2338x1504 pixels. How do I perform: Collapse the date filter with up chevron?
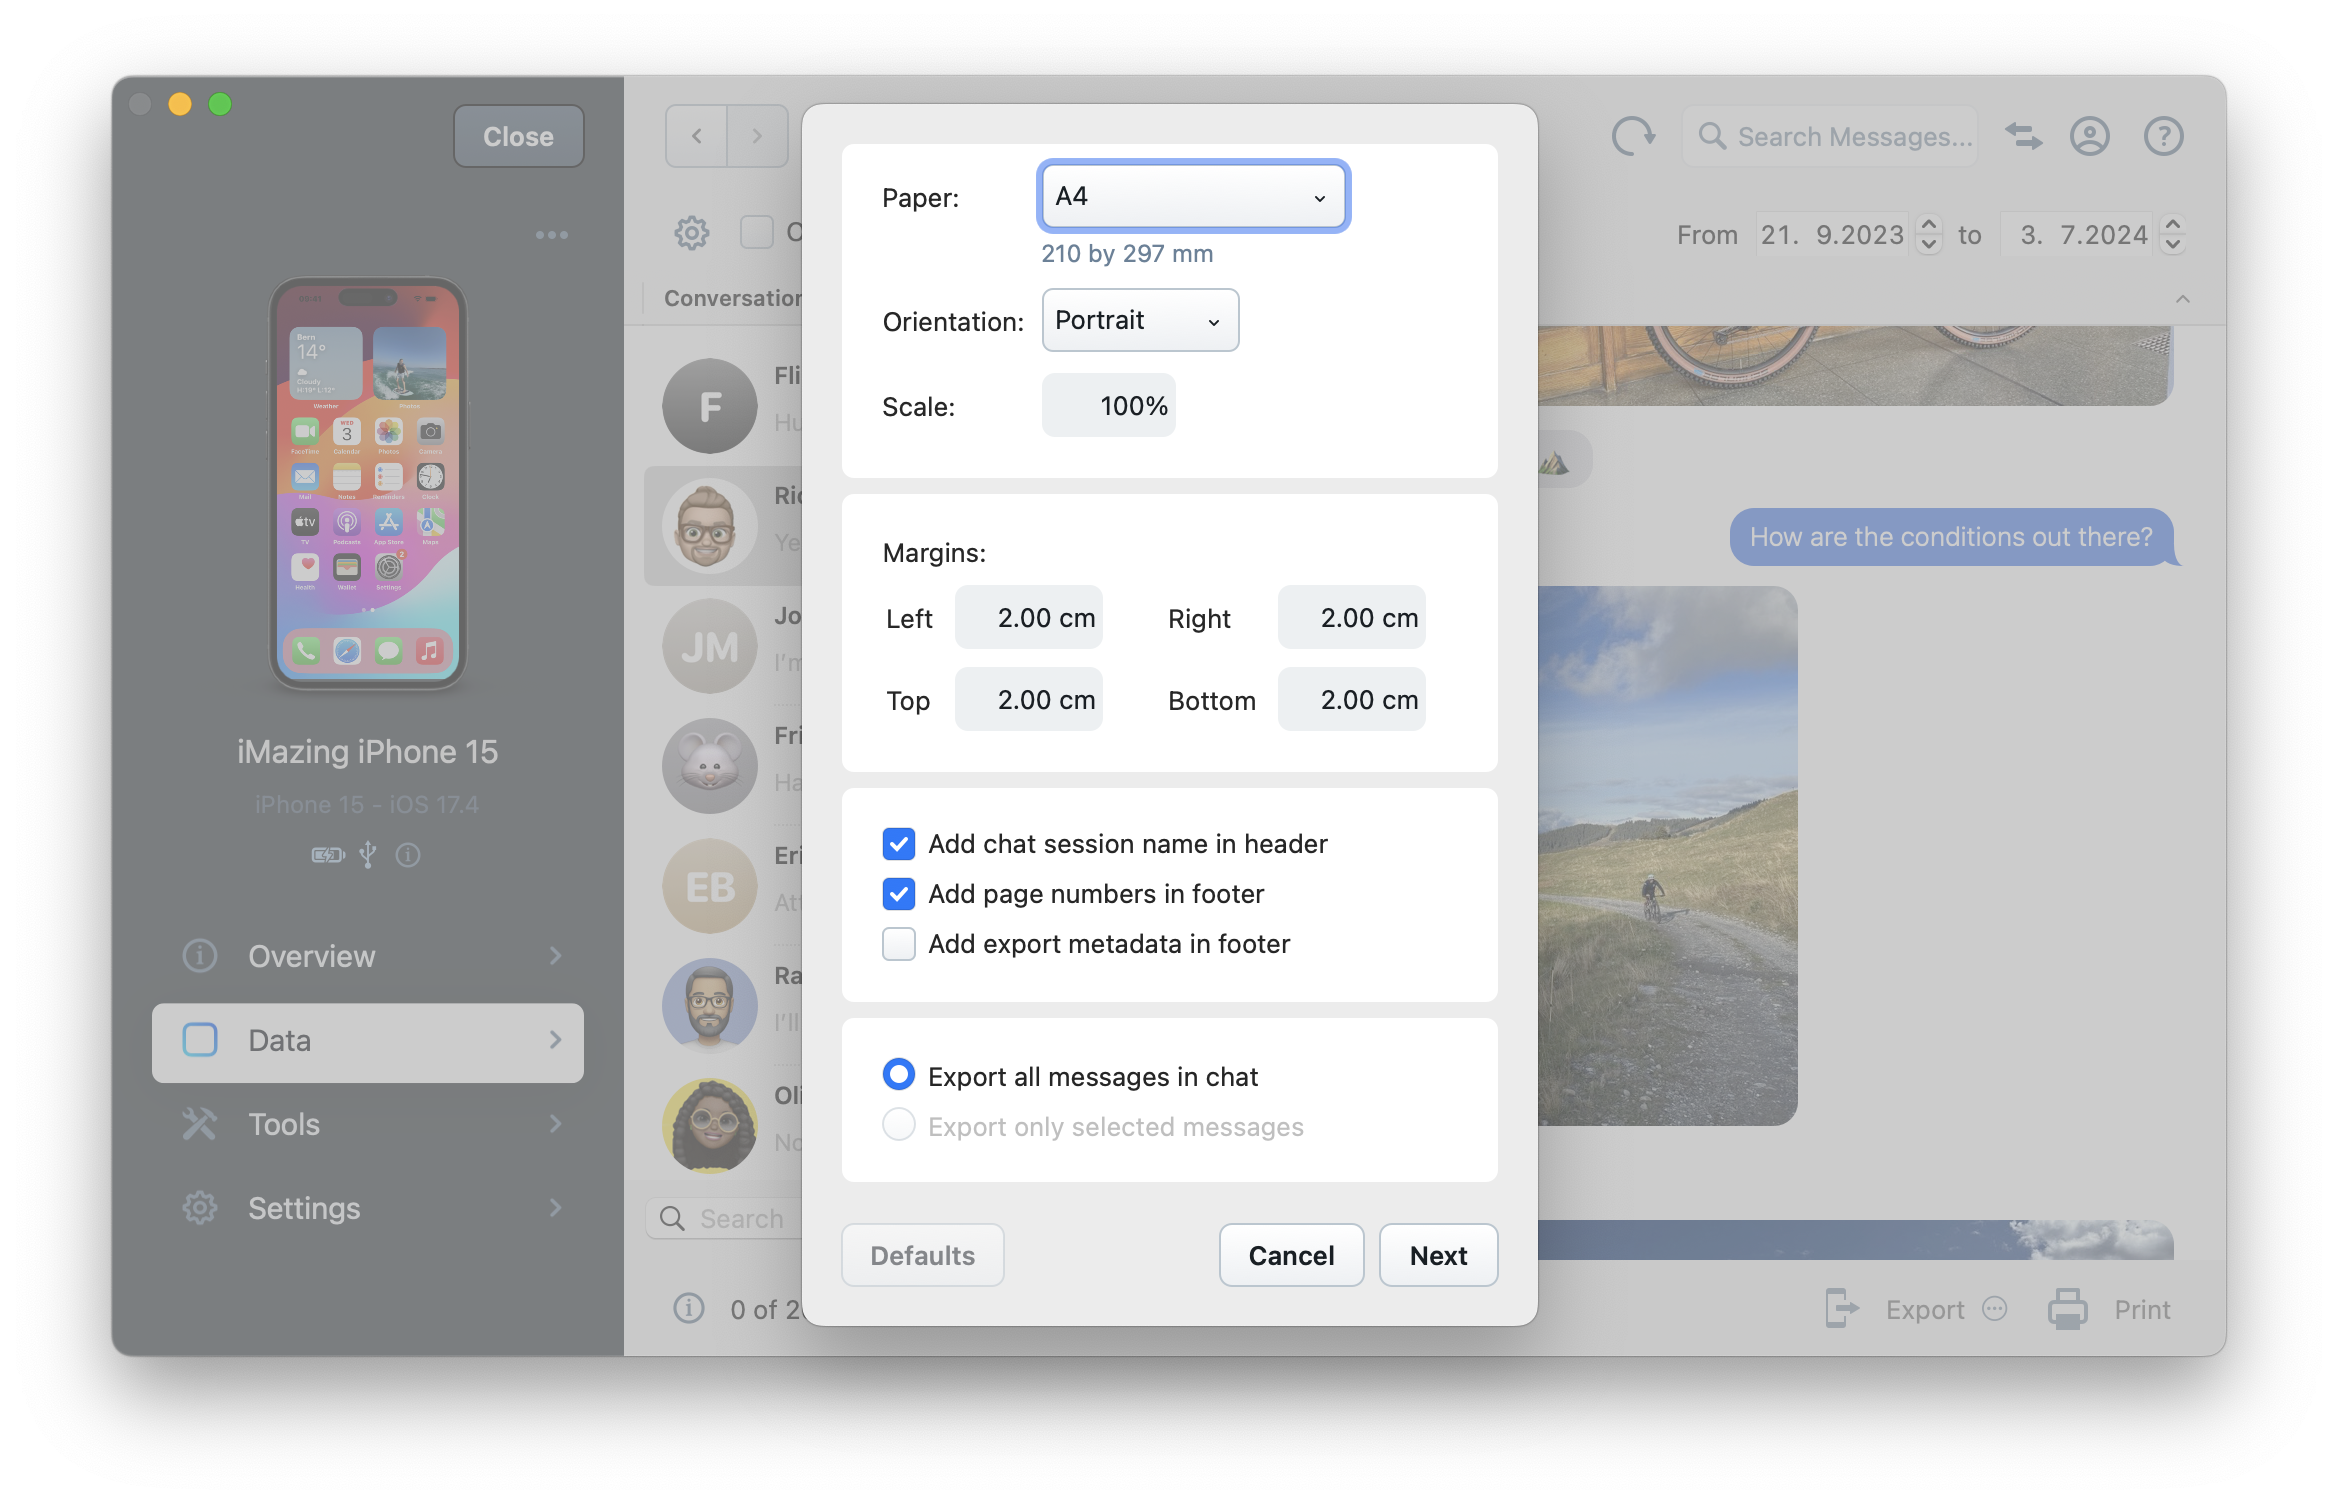pos(2182,299)
